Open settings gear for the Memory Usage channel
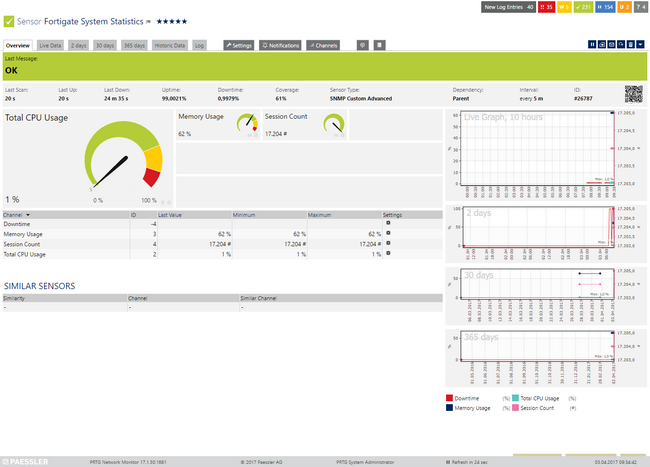This screenshot has height=467, width=650. tap(388, 233)
